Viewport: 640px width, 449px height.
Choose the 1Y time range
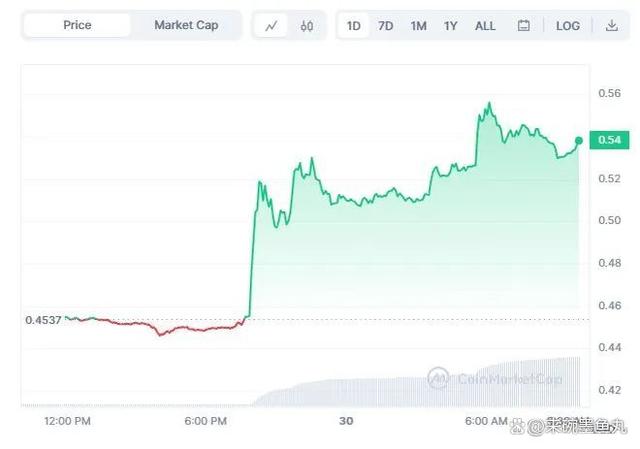click(x=450, y=26)
